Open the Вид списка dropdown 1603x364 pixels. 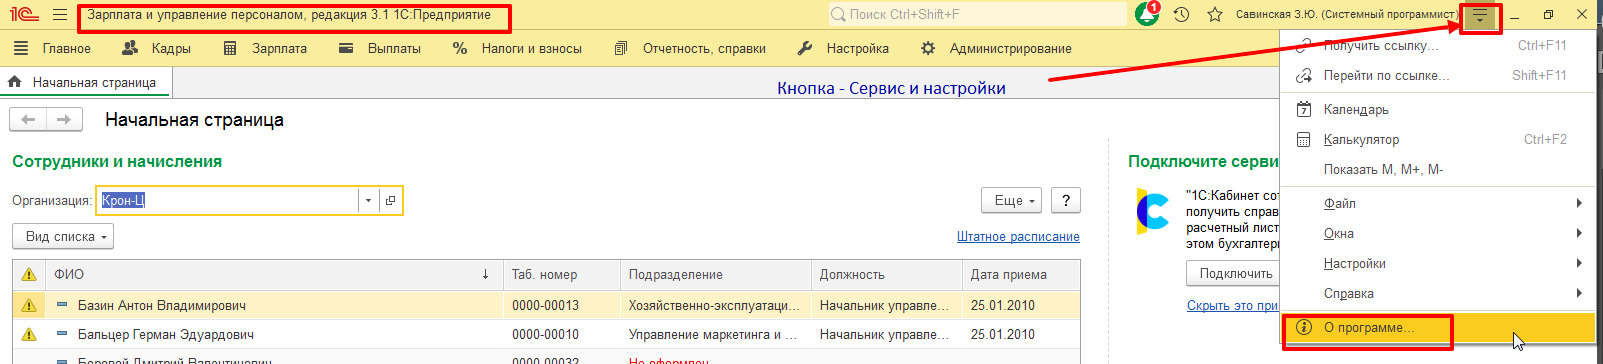coord(63,237)
